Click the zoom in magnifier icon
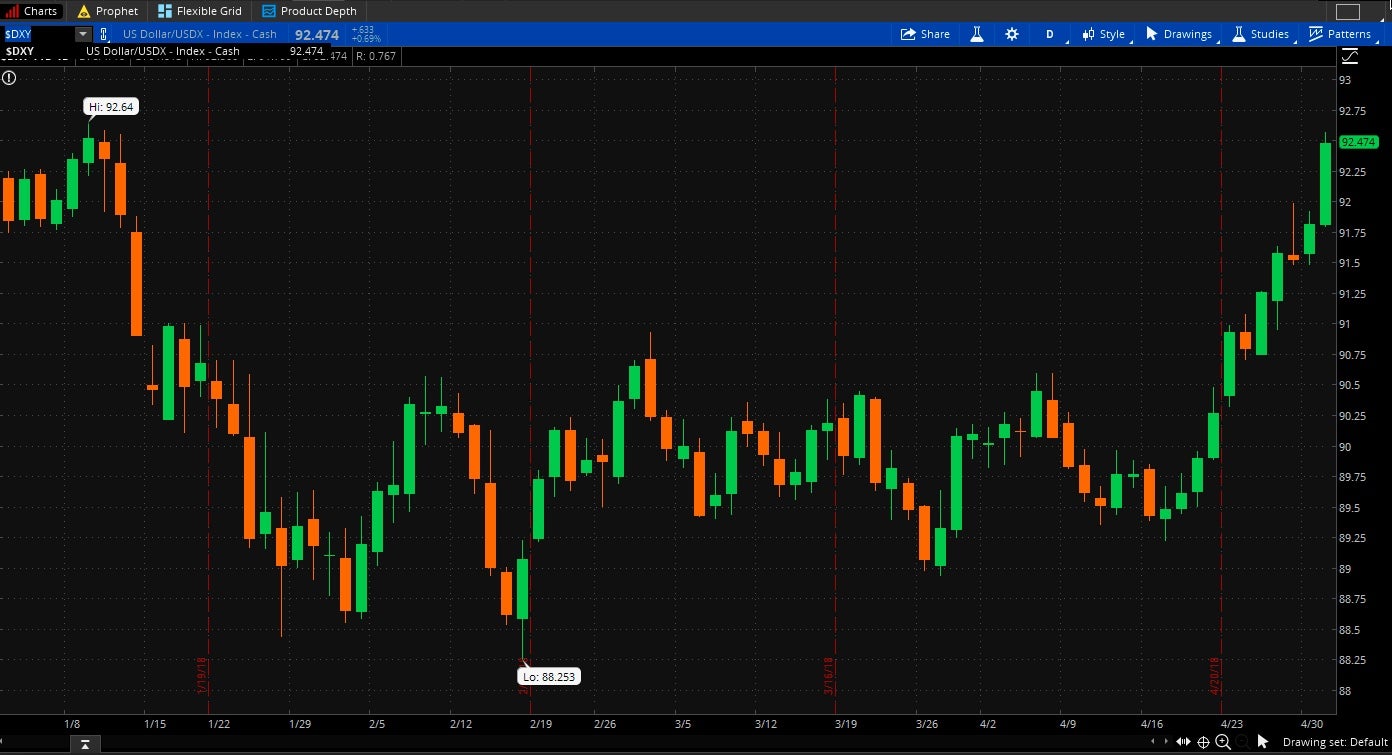Viewport: 1392px width, 755px height. point(1223,742)
